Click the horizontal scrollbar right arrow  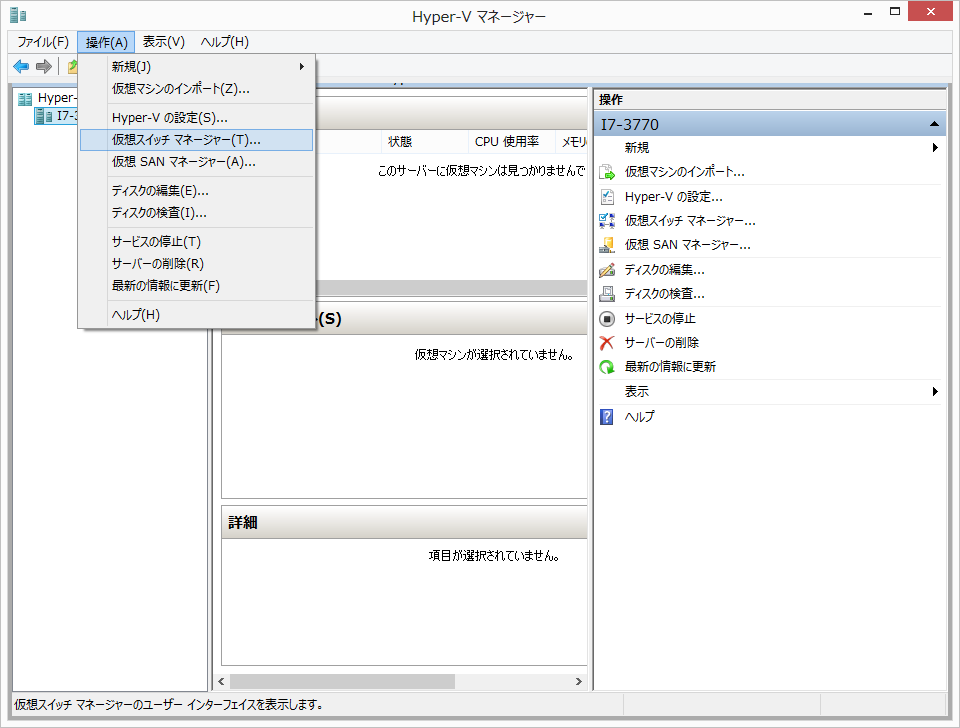(x=579, y=681)
